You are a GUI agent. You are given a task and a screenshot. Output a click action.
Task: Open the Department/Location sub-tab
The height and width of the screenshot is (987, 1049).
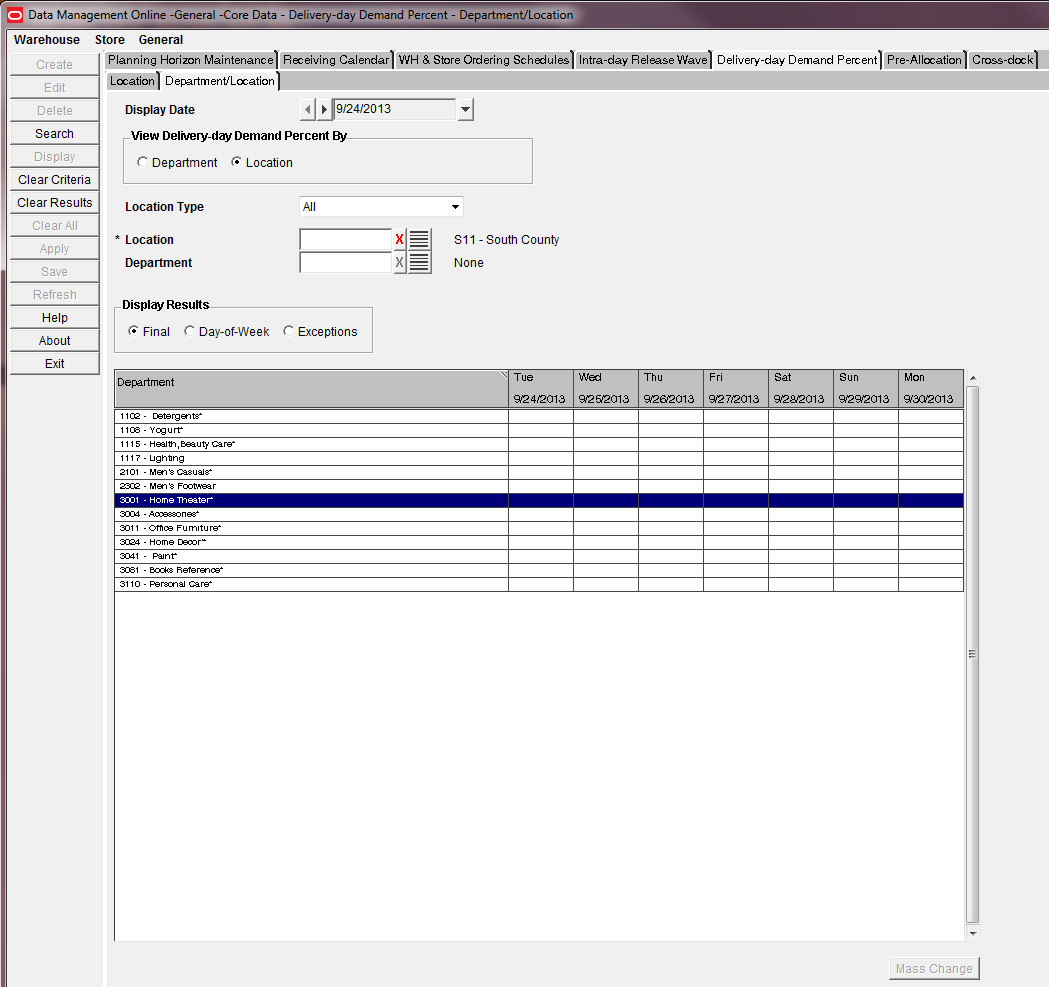coord(219,81)
